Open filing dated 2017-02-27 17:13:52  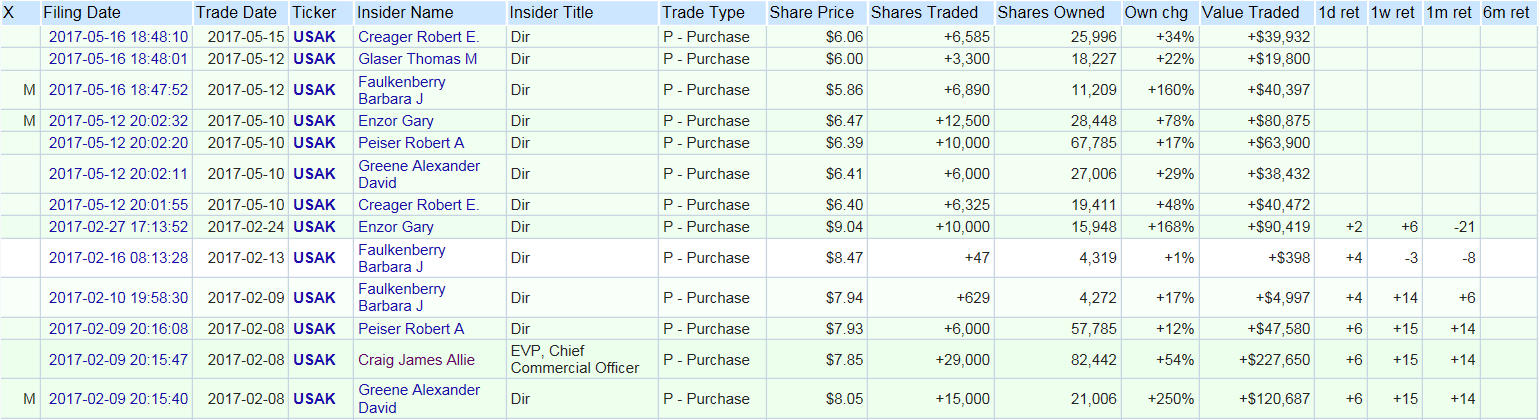click(x=118, y=227)
